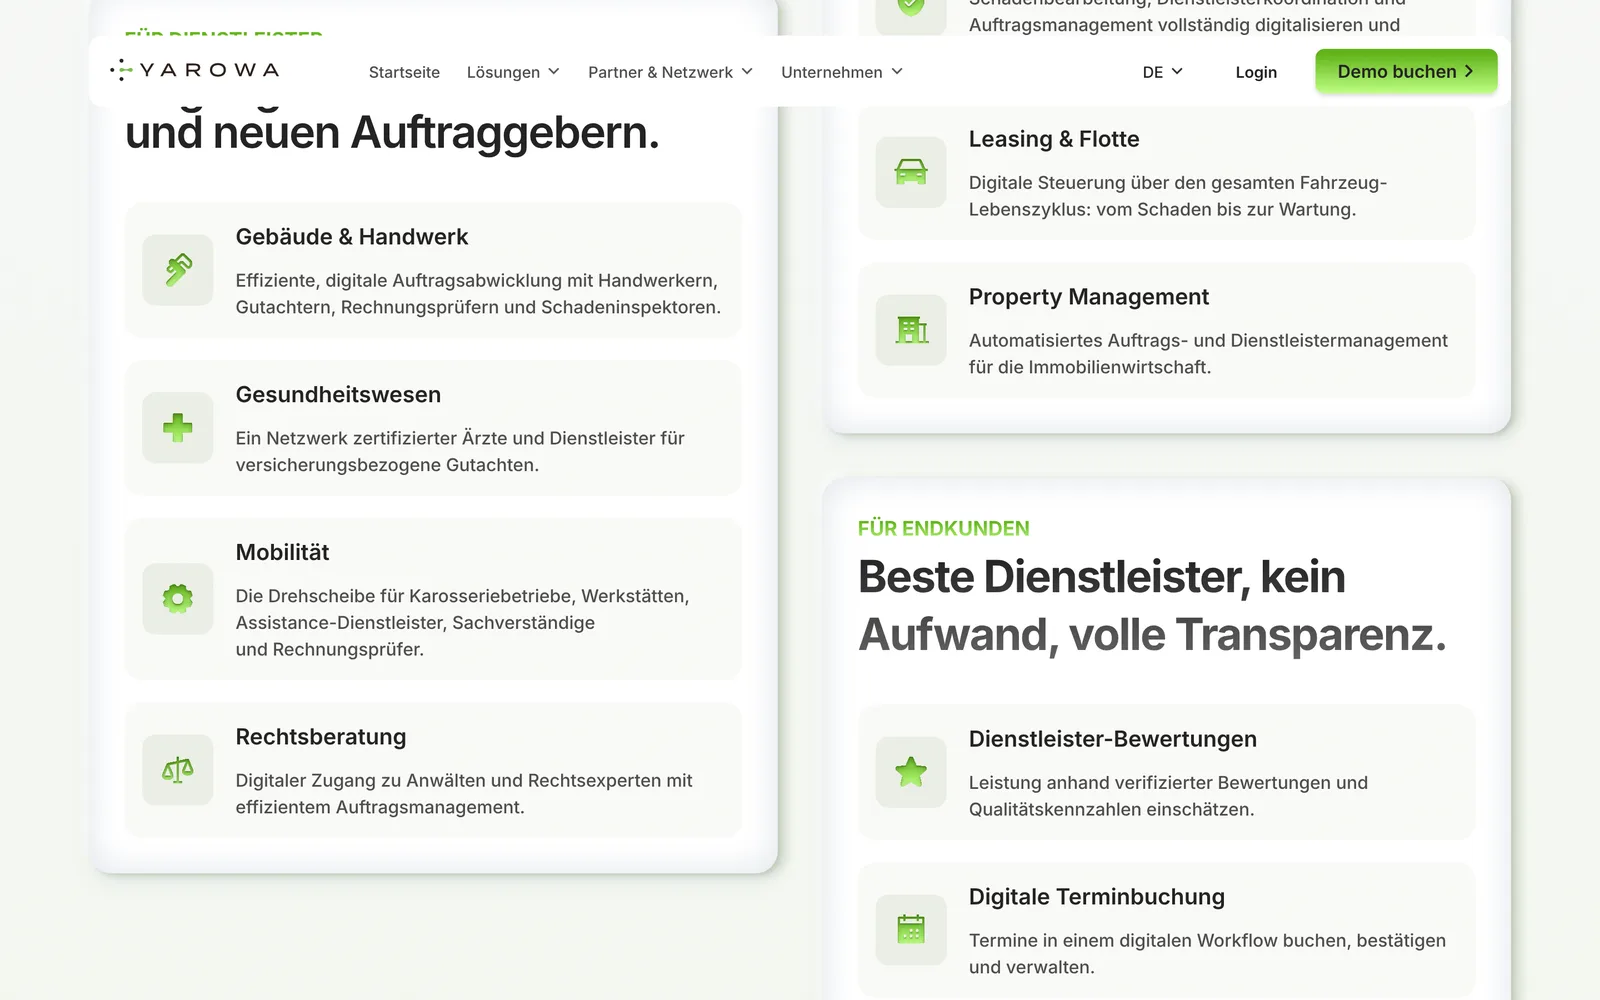The height and width of the screenshot is (1000, 1600).
Task: Click the Yarowa logo
Action: 194,70
